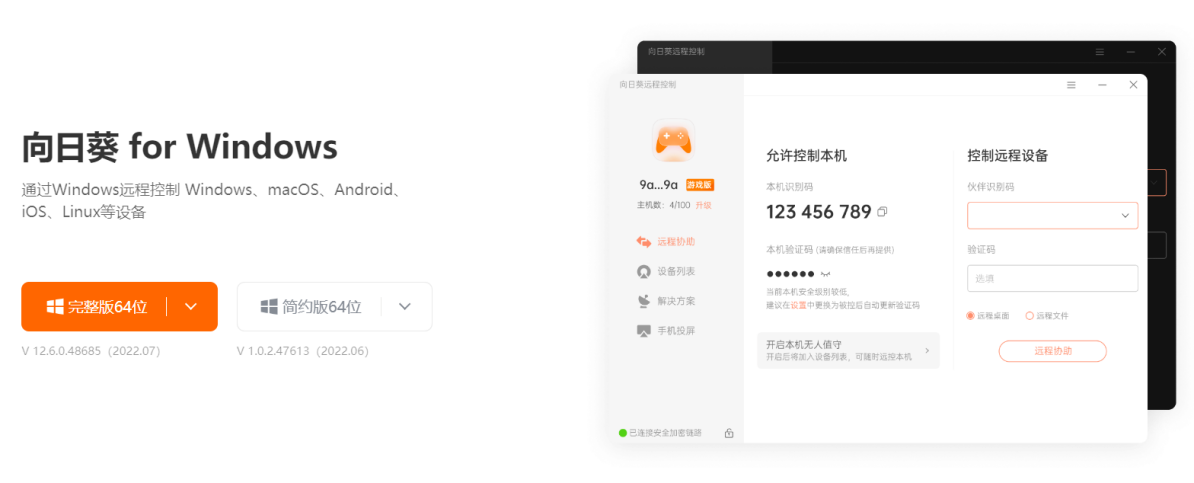Image resolution: width=1194 pixels, height=483 pixels.
Task: Click the 主机数: 4/100 text
Action: pos(663,206)
